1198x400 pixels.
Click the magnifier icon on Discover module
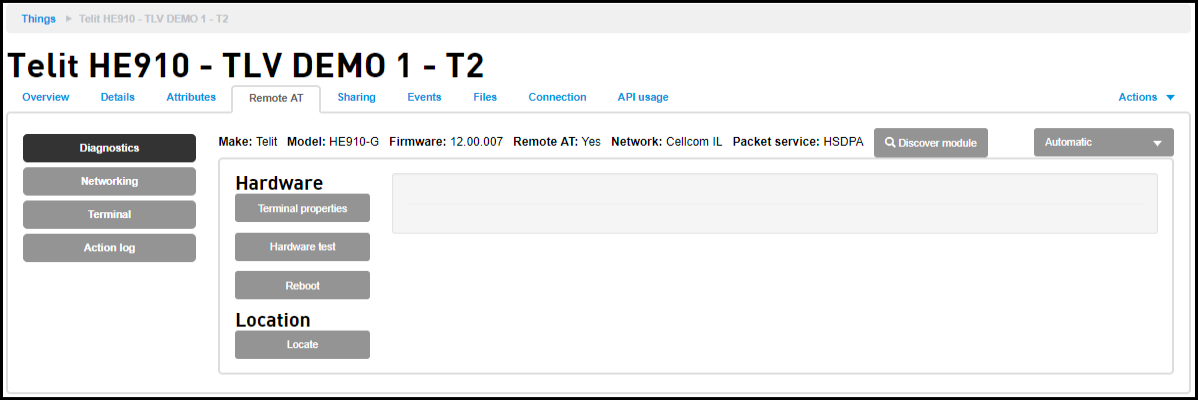click(x=890, y=143)
